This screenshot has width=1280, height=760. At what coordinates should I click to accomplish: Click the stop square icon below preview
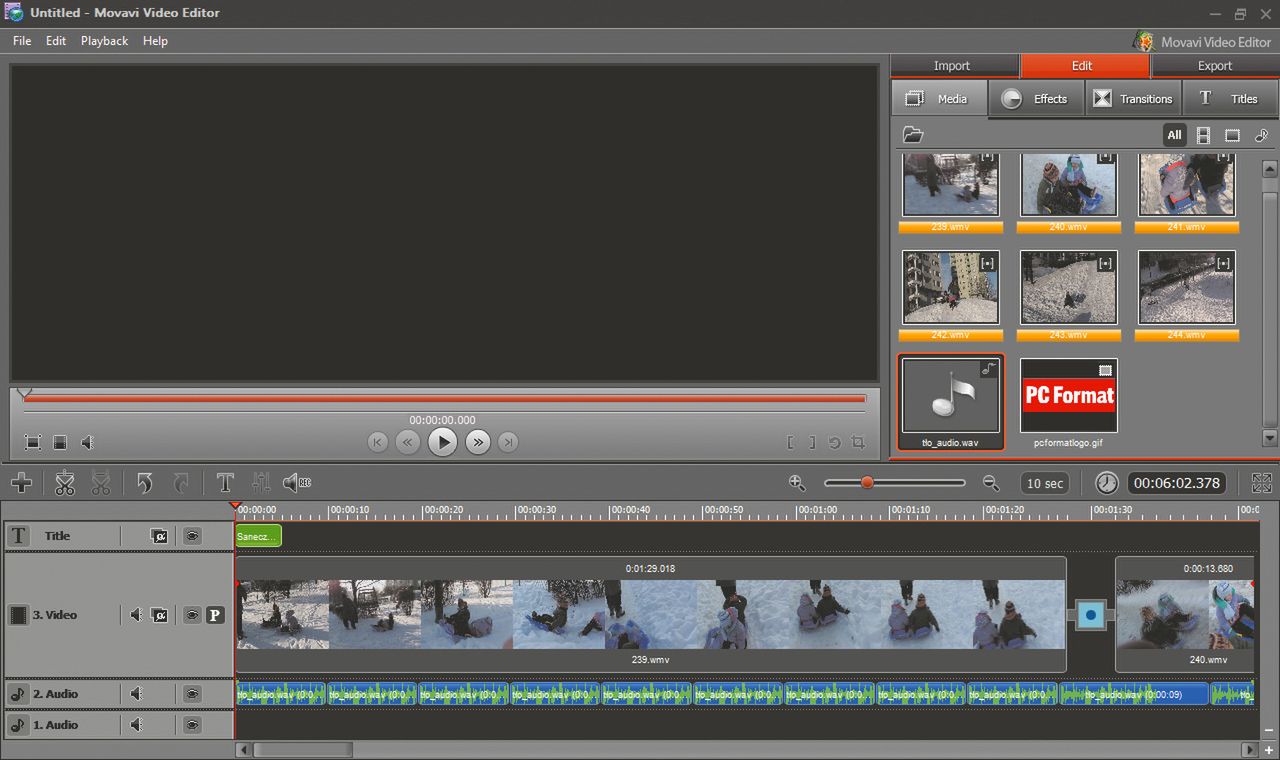point(60,442)
